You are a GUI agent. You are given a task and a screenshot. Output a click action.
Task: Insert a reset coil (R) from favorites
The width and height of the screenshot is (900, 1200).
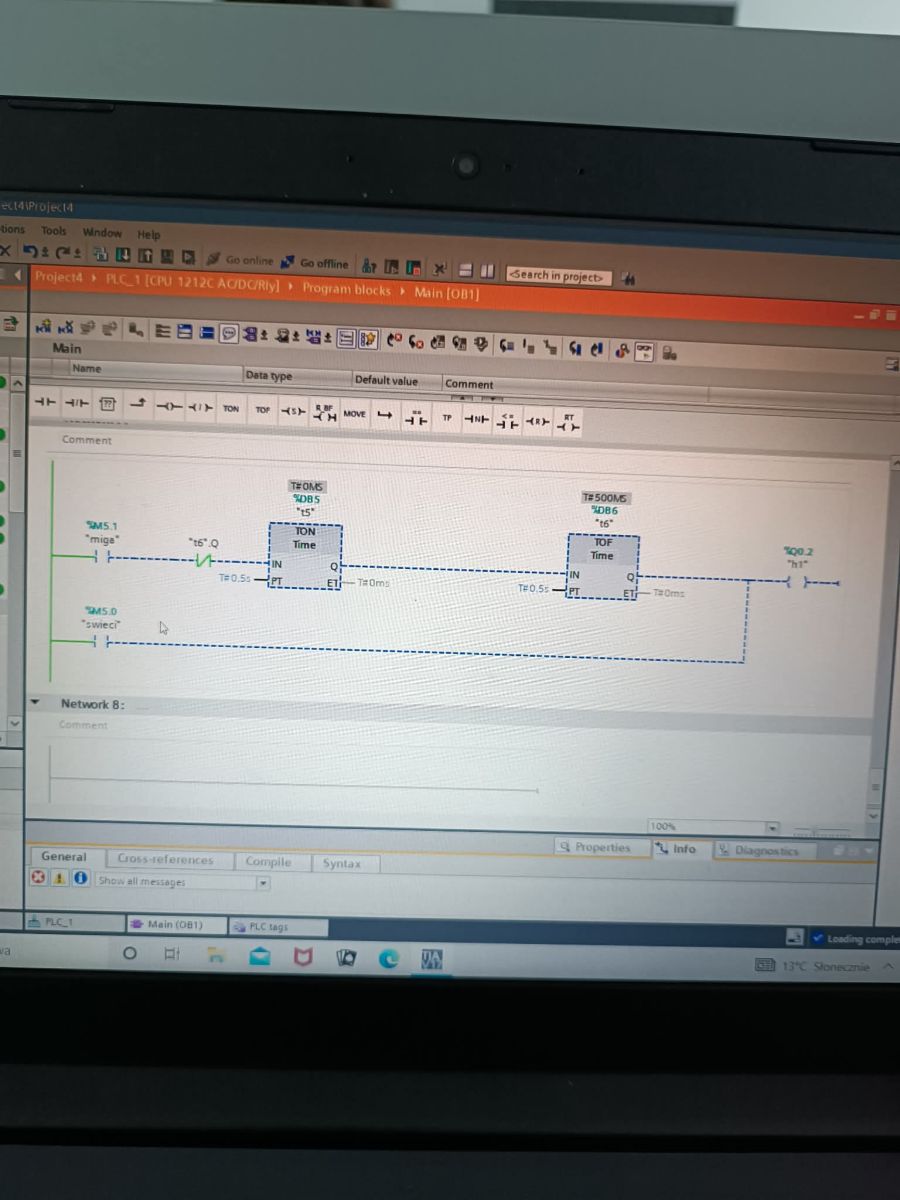click(538, 421)
